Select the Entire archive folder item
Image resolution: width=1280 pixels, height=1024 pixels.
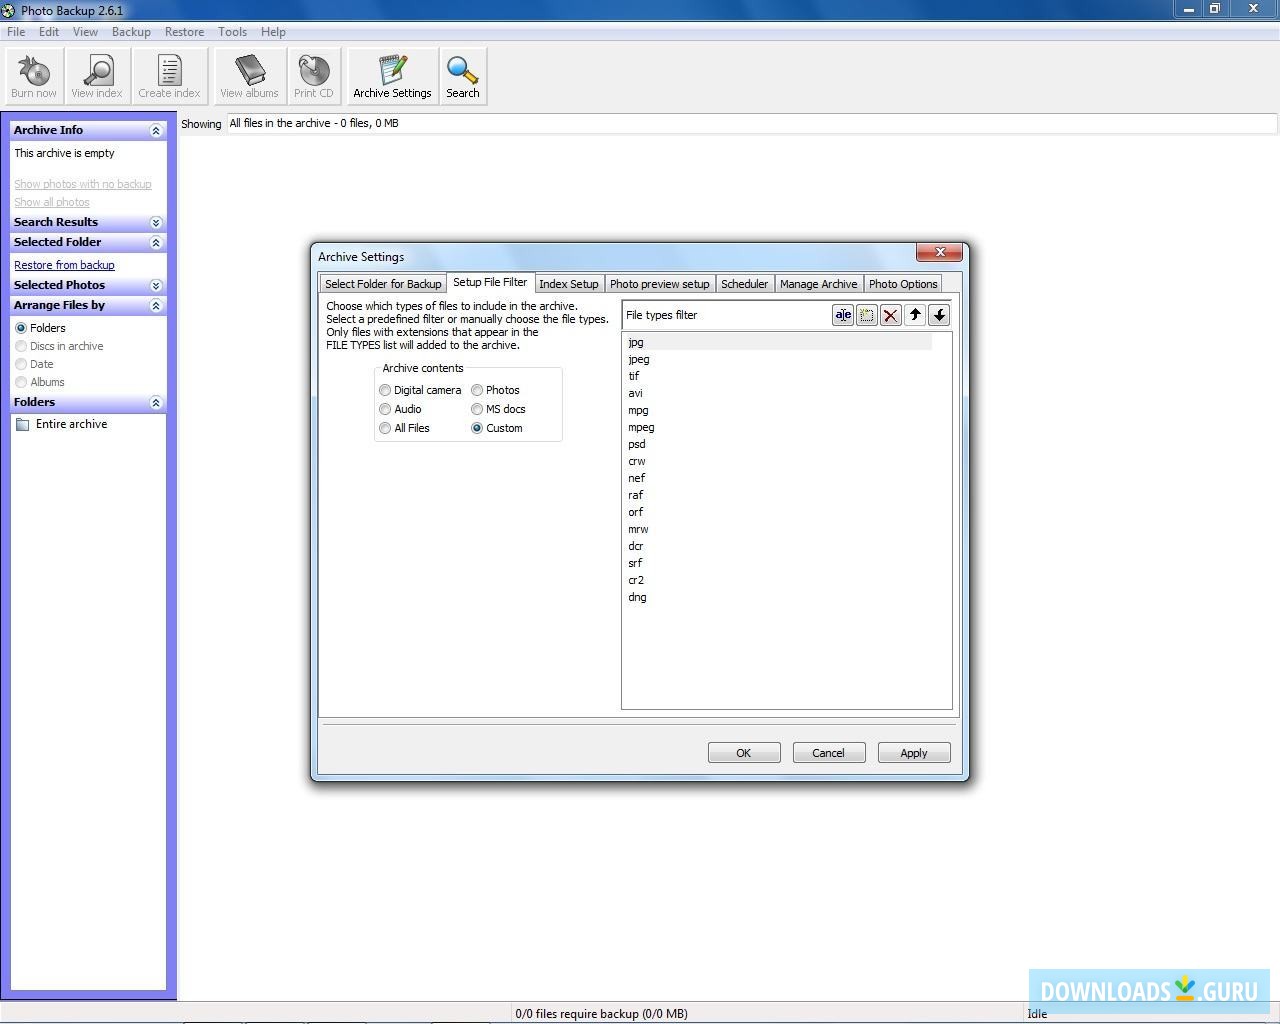pyautogui.click(x=71, y=424)
